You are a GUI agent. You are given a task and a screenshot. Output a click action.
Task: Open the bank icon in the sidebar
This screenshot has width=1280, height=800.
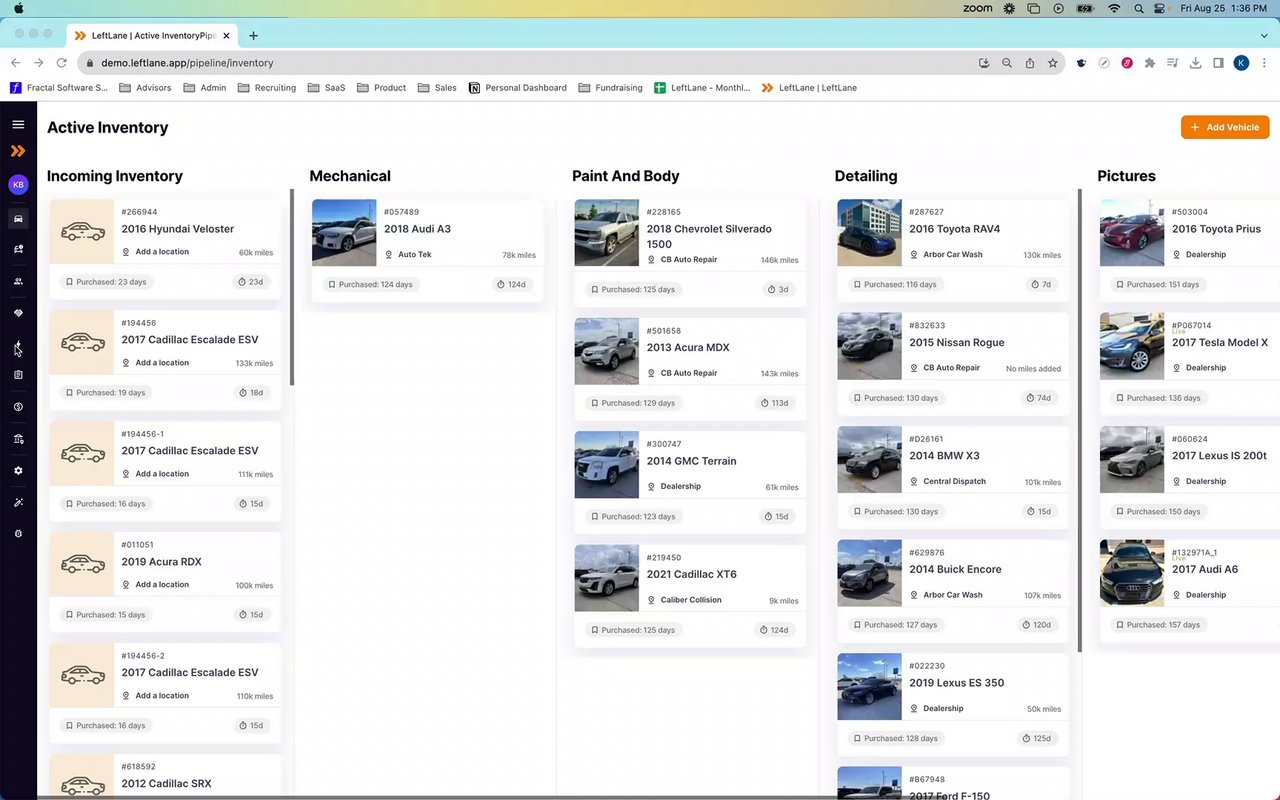(18, 439)
